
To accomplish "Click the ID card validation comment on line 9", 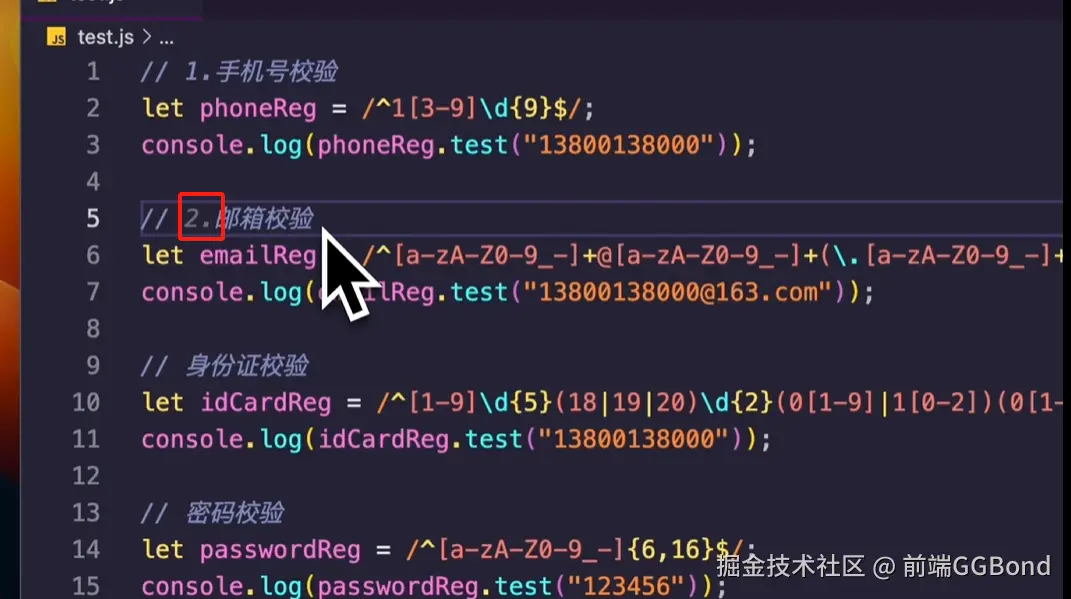I will coord(225,366).
